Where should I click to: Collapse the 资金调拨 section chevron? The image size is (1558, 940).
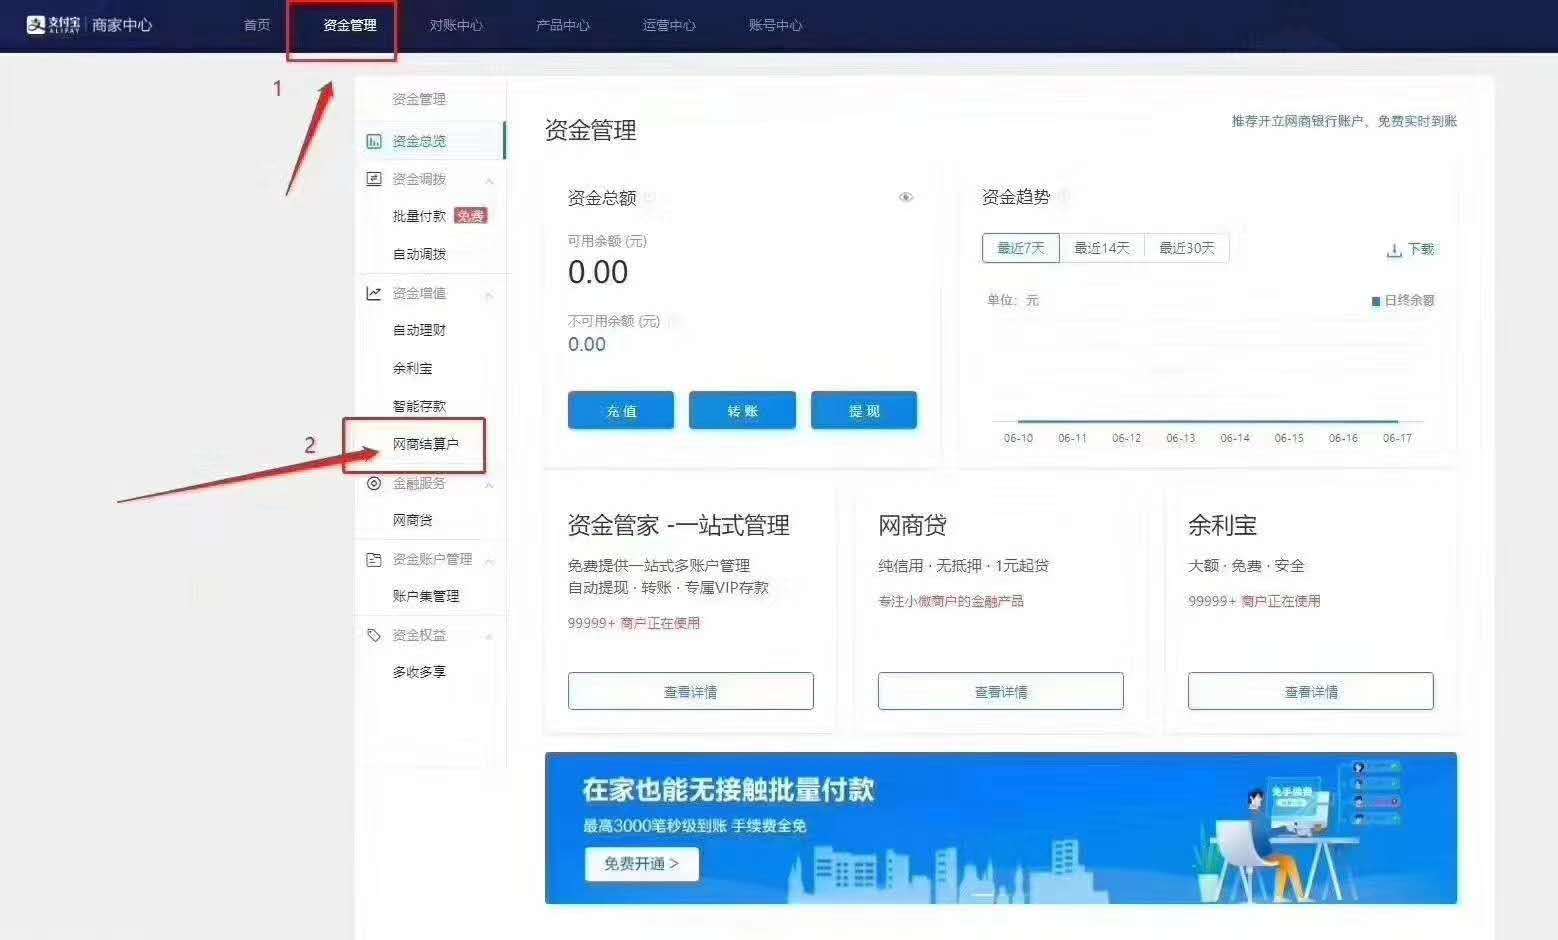(490, 181)
